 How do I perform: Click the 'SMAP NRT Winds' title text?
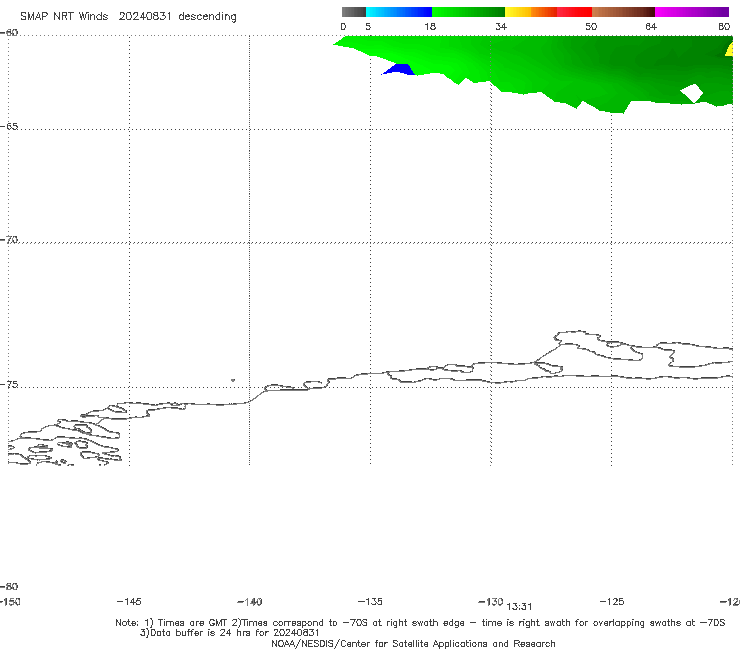(x=64, y=16)
